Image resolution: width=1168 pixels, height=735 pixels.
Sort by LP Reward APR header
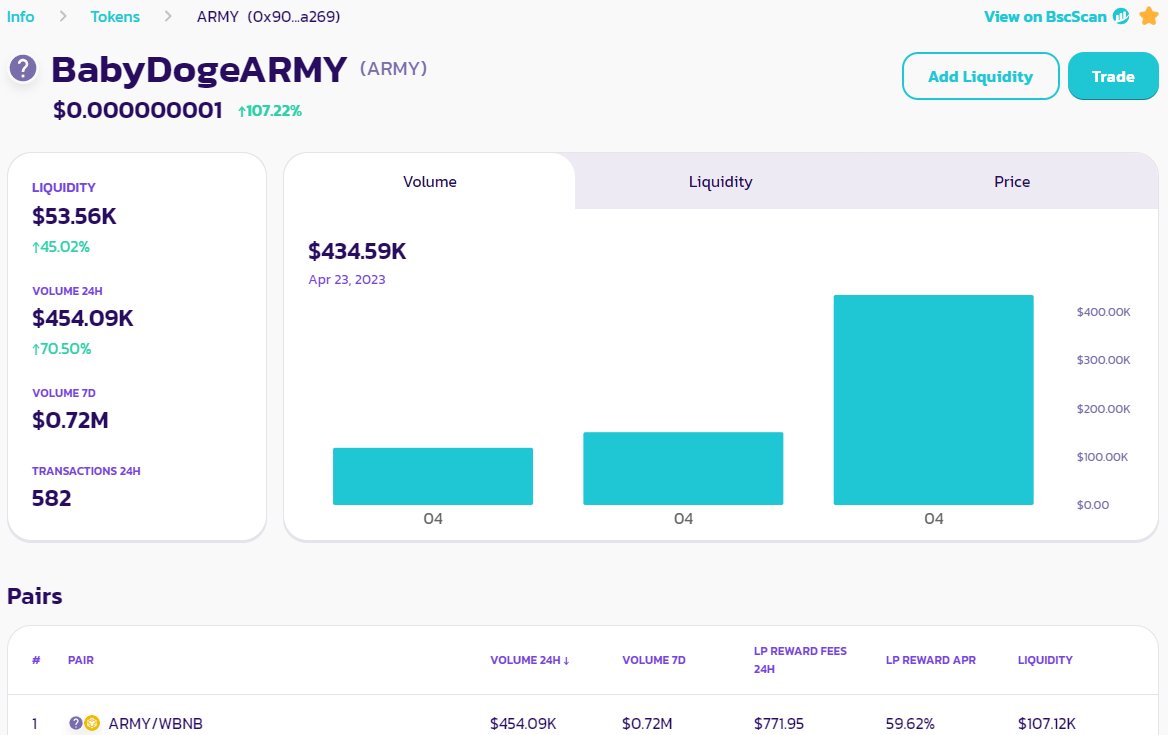pyautogui.click(x=930, y=660)
